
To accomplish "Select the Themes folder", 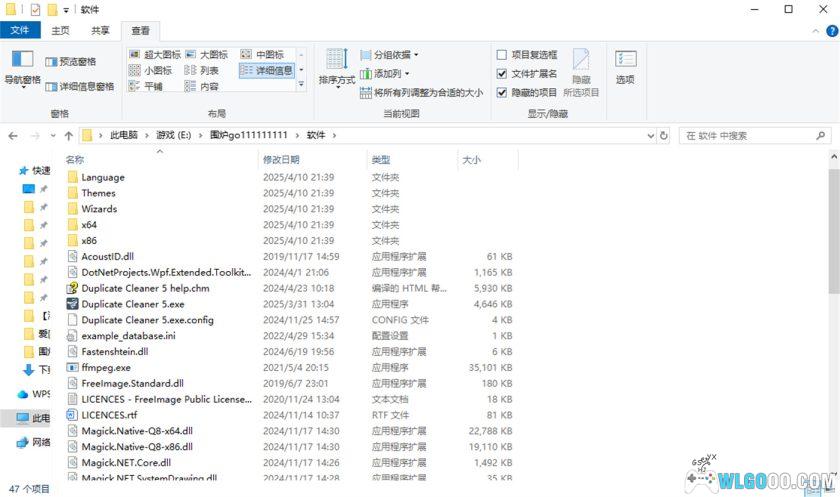I will pyautogui.click(x=98, y=193).
